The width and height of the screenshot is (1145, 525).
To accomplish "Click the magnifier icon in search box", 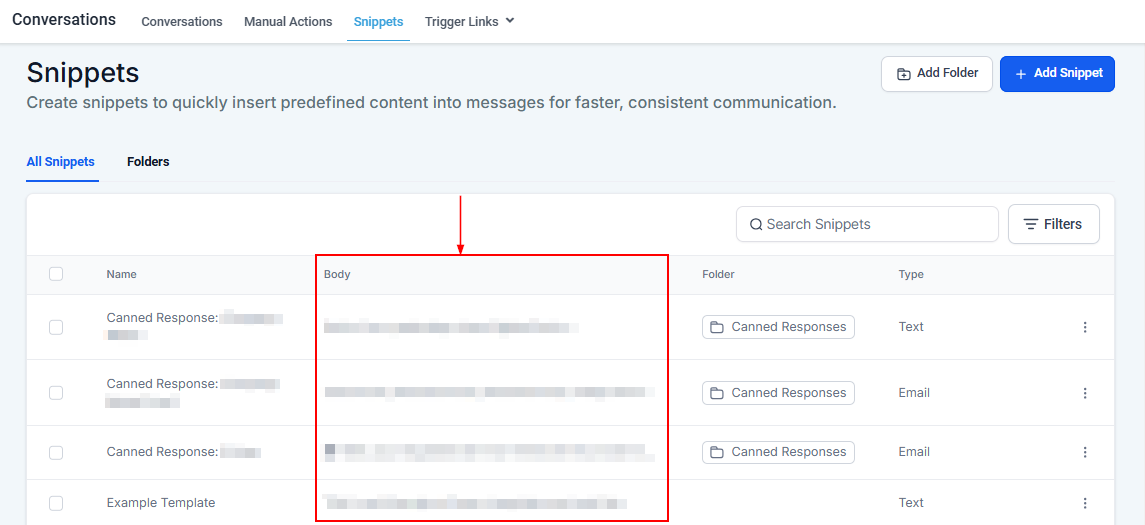I will (756, 224).
